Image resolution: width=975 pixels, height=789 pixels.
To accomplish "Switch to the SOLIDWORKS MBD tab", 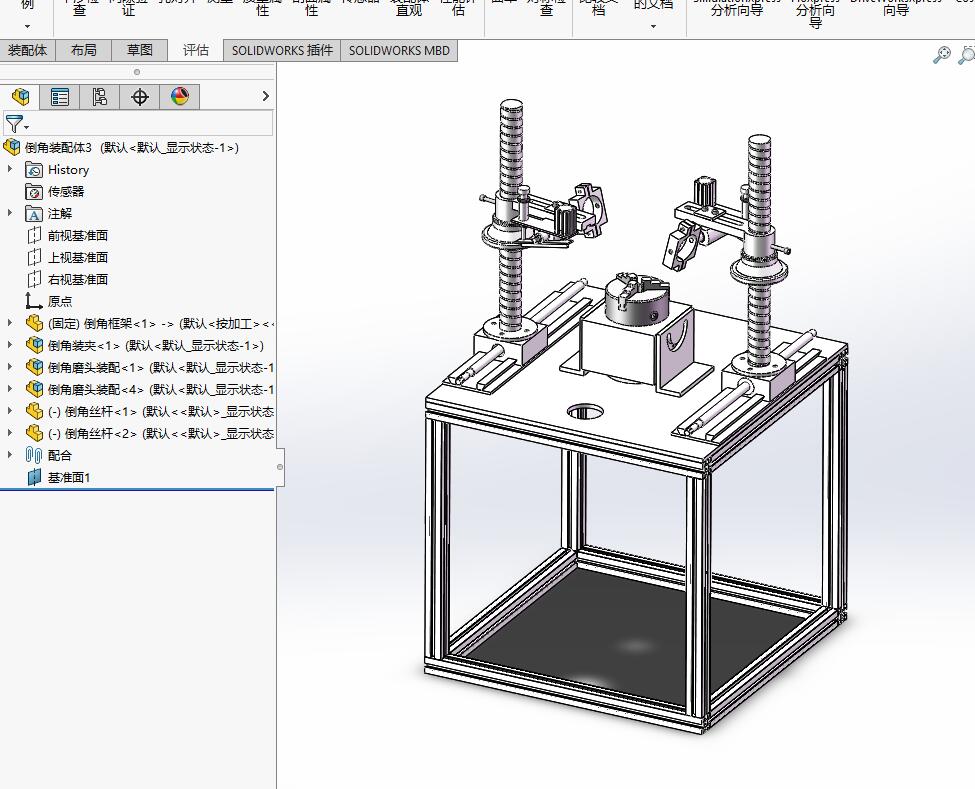I will tap(399, 50).
